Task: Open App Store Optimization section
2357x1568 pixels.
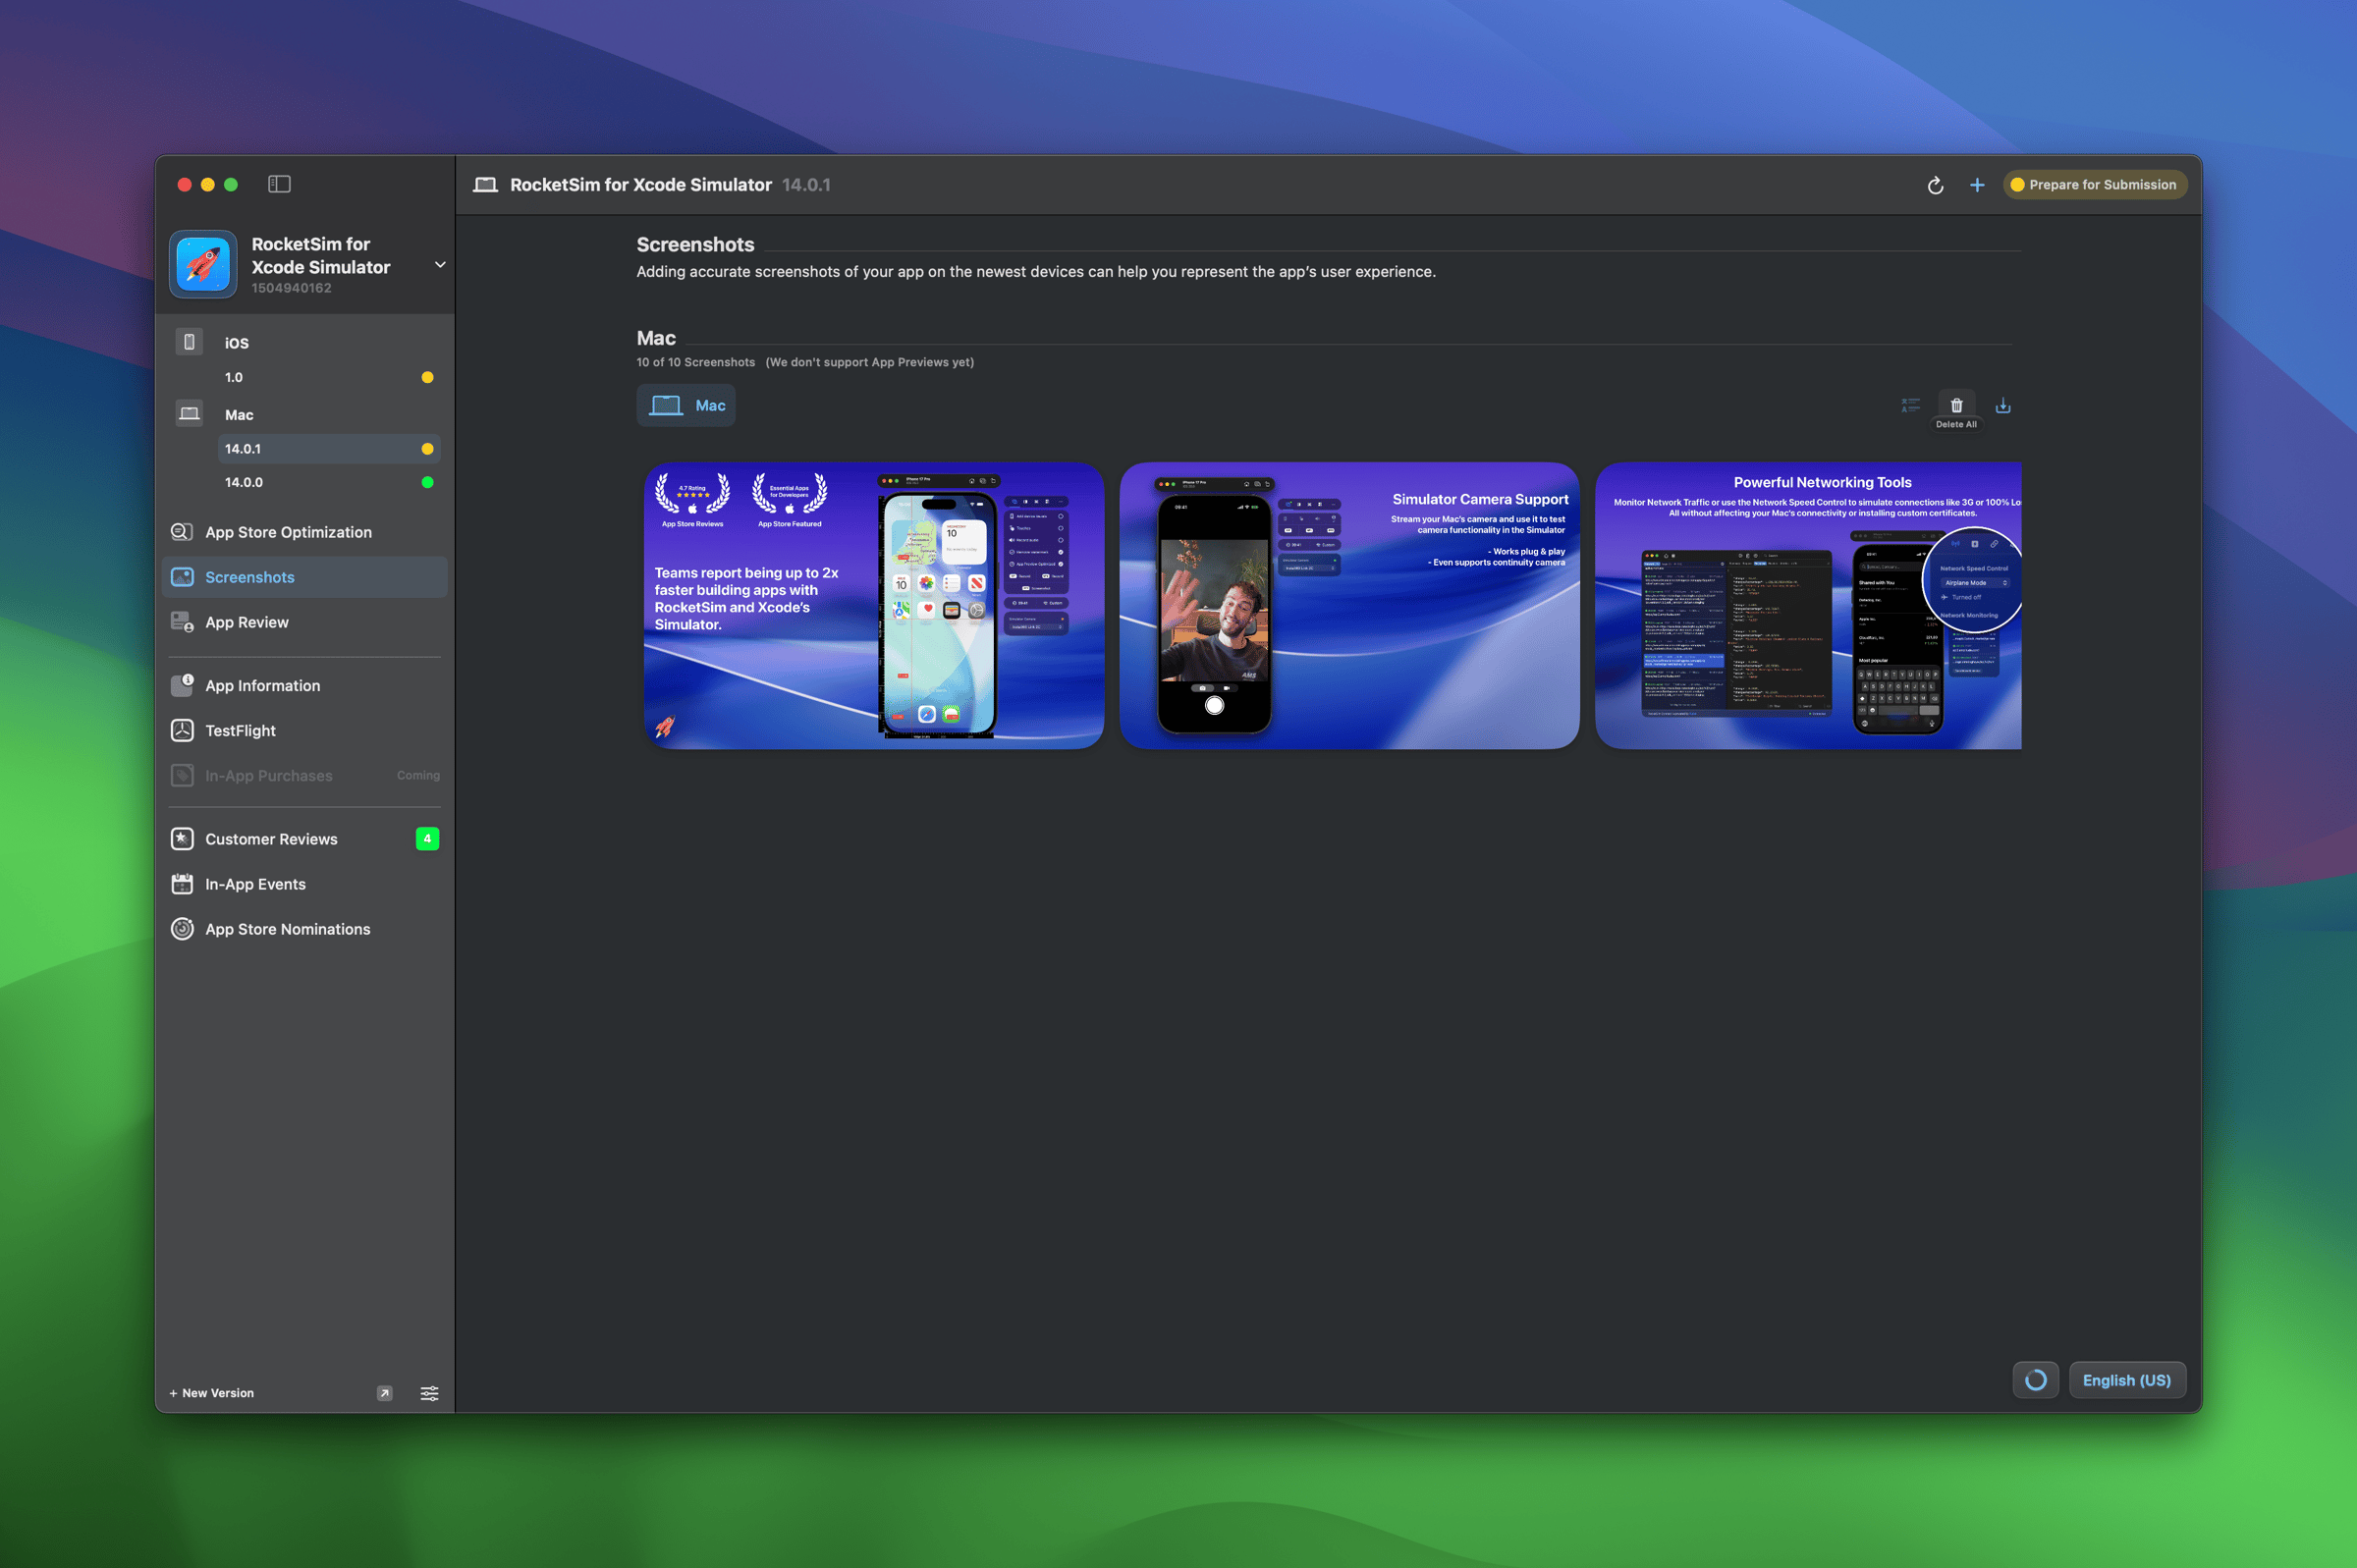Action: (x=305, y=532)
